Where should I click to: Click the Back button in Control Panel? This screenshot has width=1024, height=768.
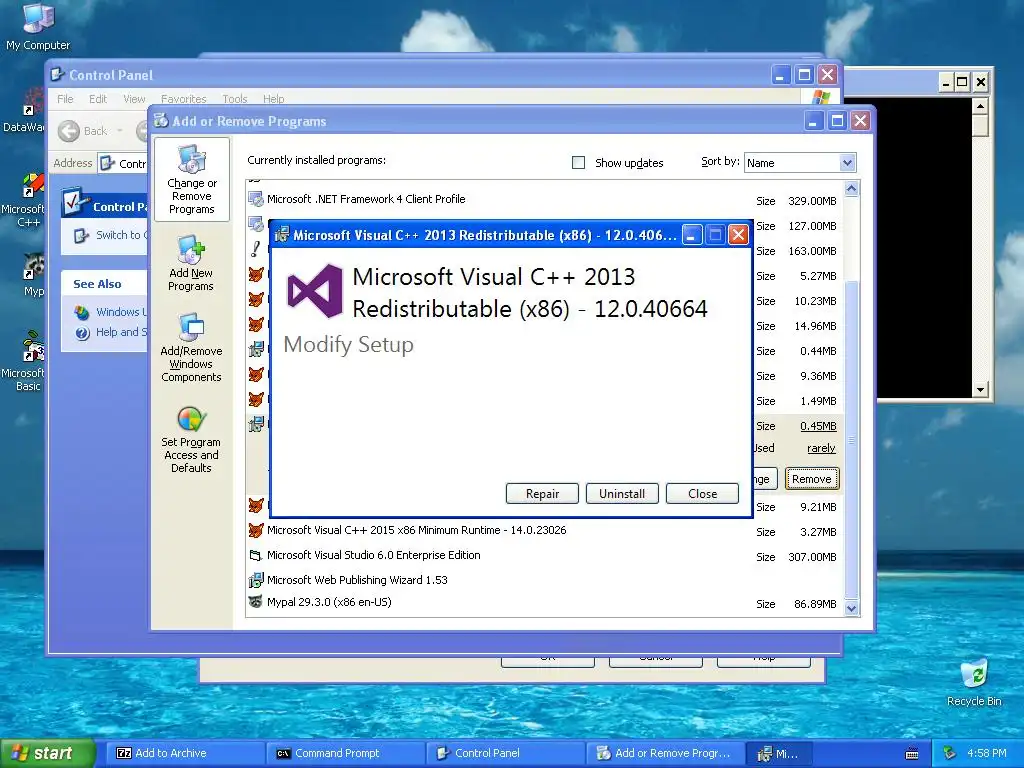point(83,131)
